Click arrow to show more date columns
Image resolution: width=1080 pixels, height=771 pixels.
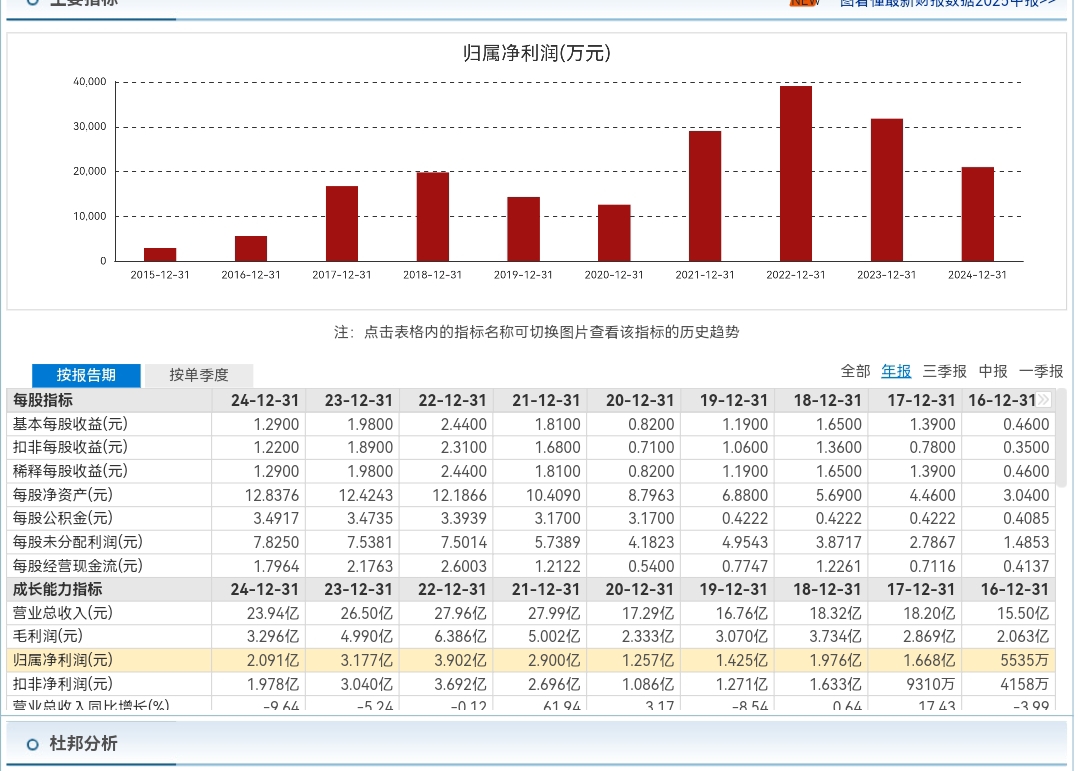coord(1044,399)
